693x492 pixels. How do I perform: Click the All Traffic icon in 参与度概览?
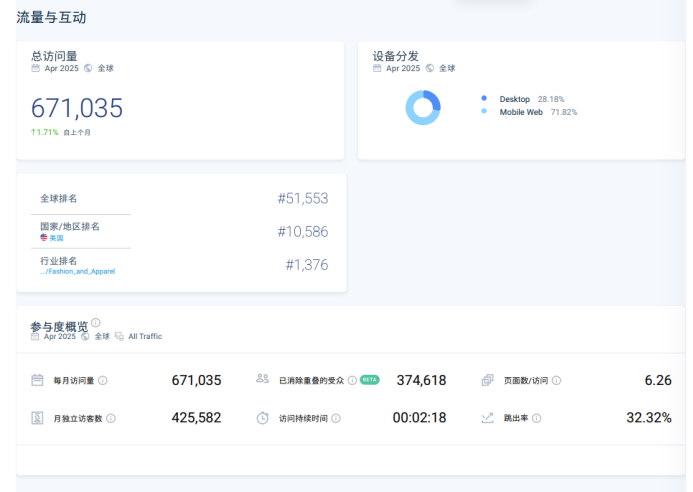click(119, 337)
